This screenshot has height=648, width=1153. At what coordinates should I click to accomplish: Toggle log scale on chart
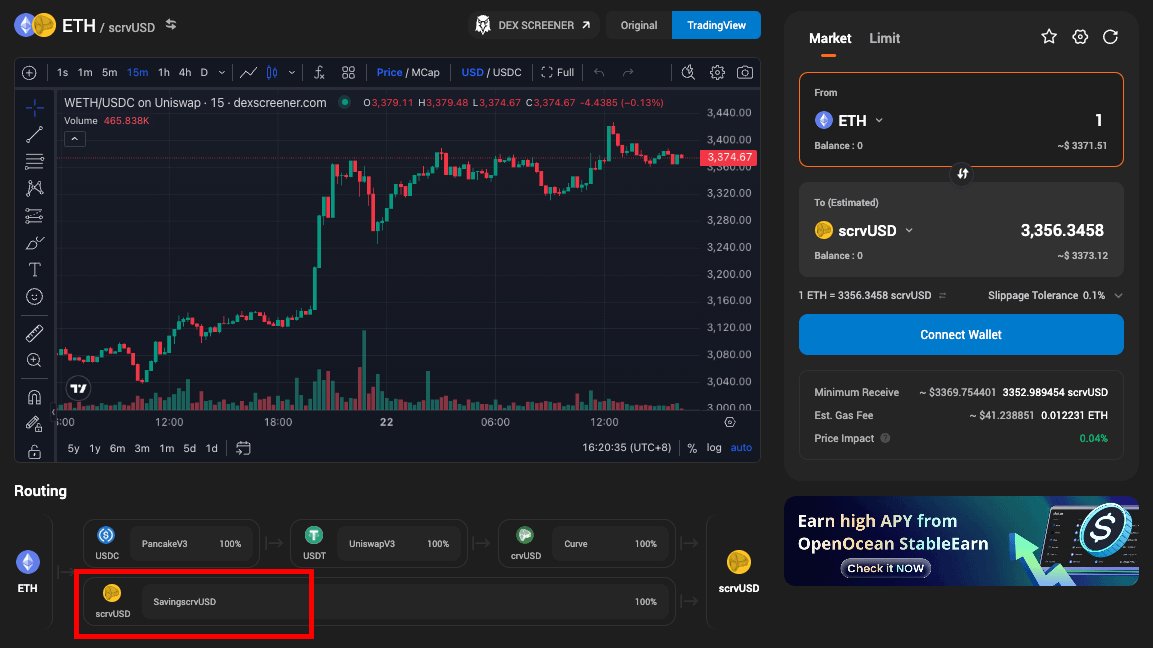(714, 447)
